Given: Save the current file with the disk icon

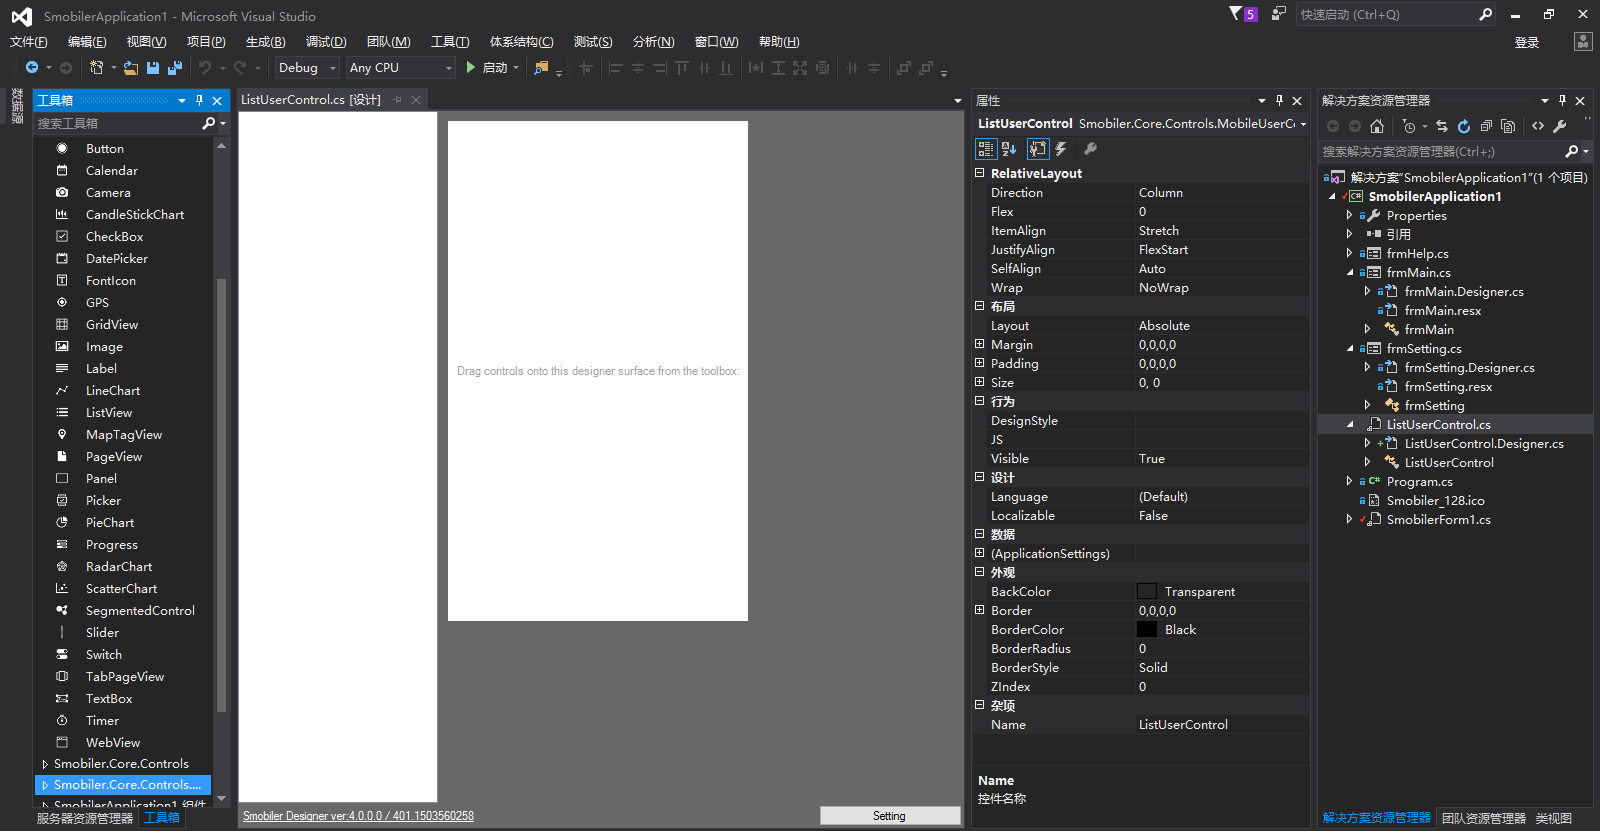Looking at the screenshot, I should tap(153, 67).
